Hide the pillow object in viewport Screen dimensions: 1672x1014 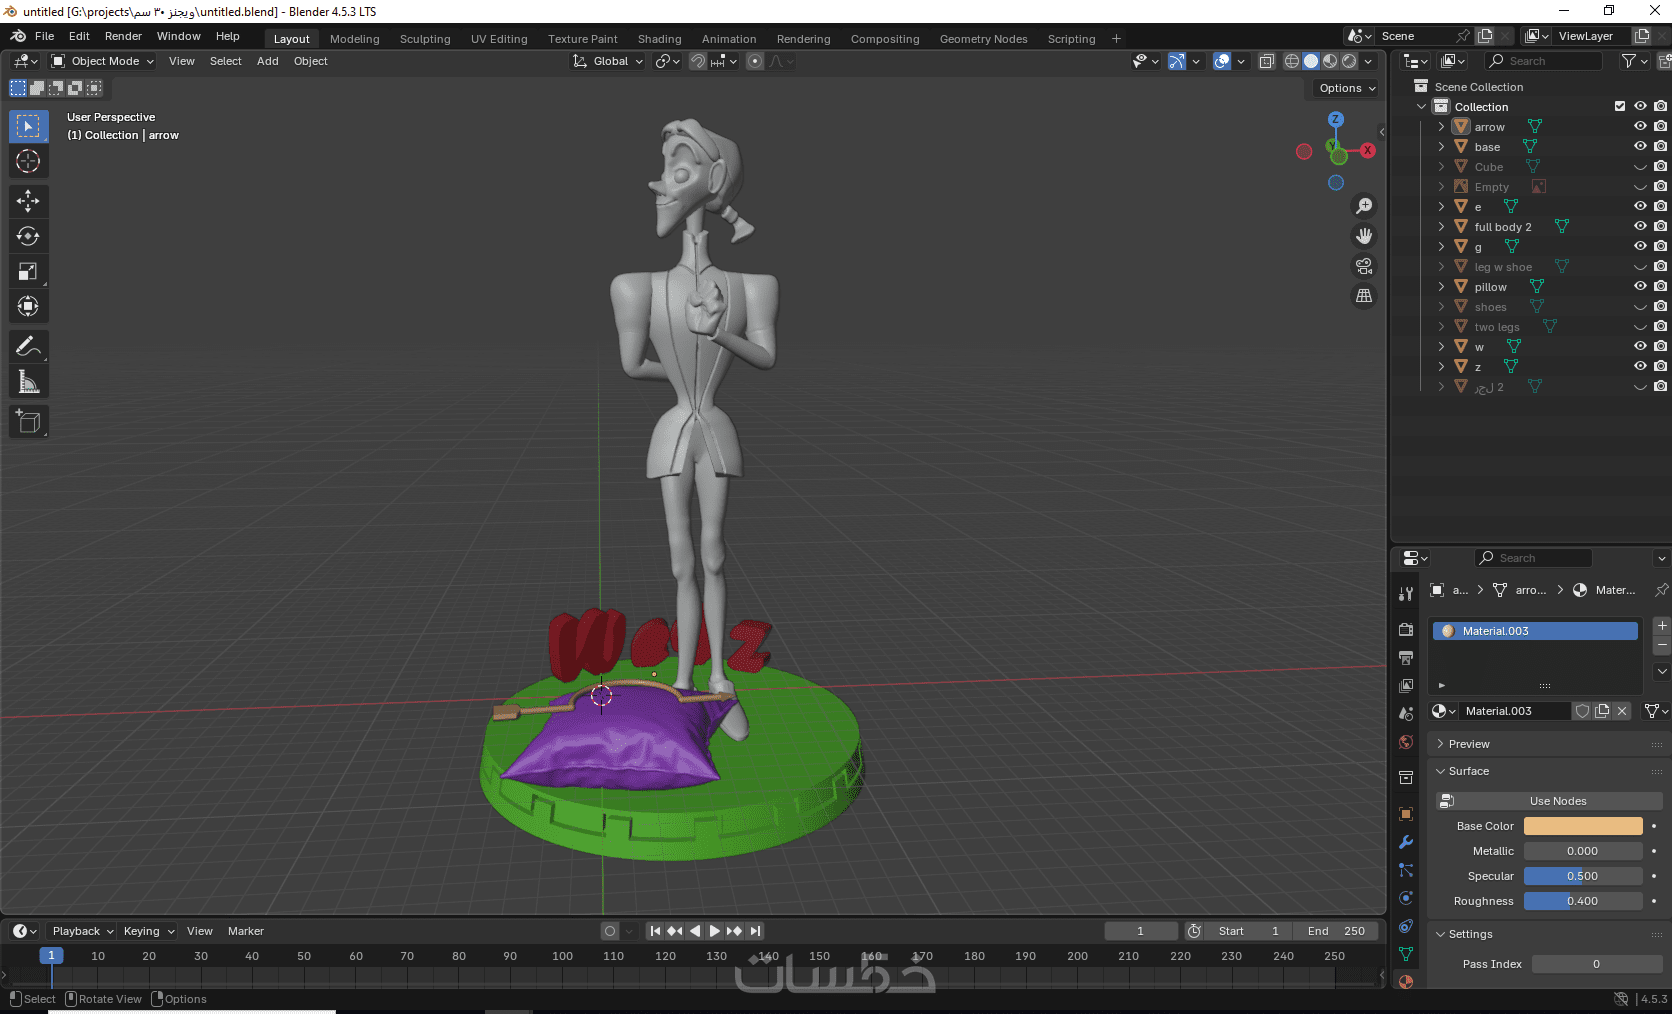point(1640,286)
